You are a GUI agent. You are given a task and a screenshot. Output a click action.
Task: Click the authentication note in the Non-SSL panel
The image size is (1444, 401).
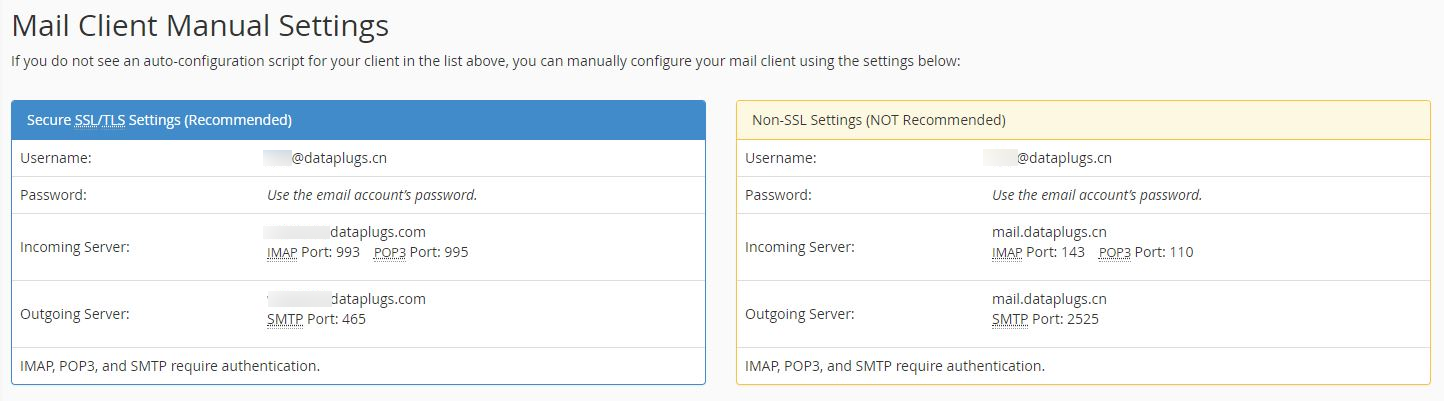[895, 366]
